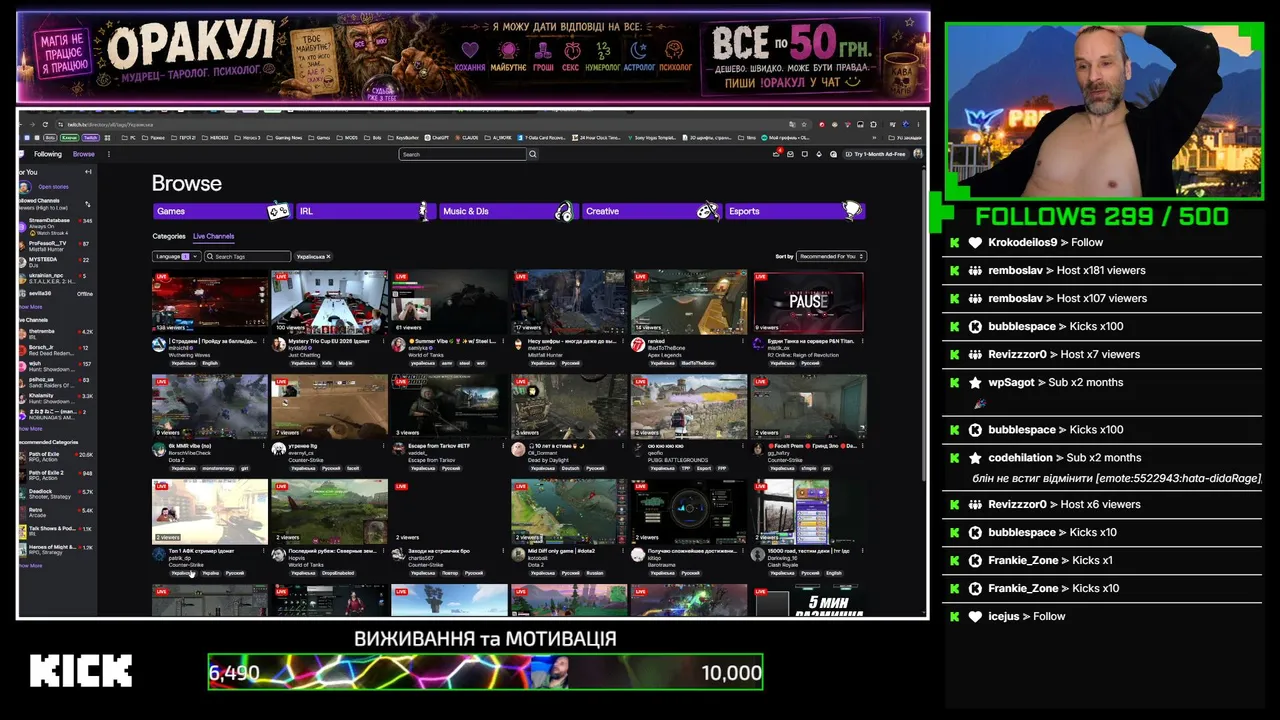This screenshot has width=1280, height=720.
Task: Reload the browser page
Action: coord(45,124)
